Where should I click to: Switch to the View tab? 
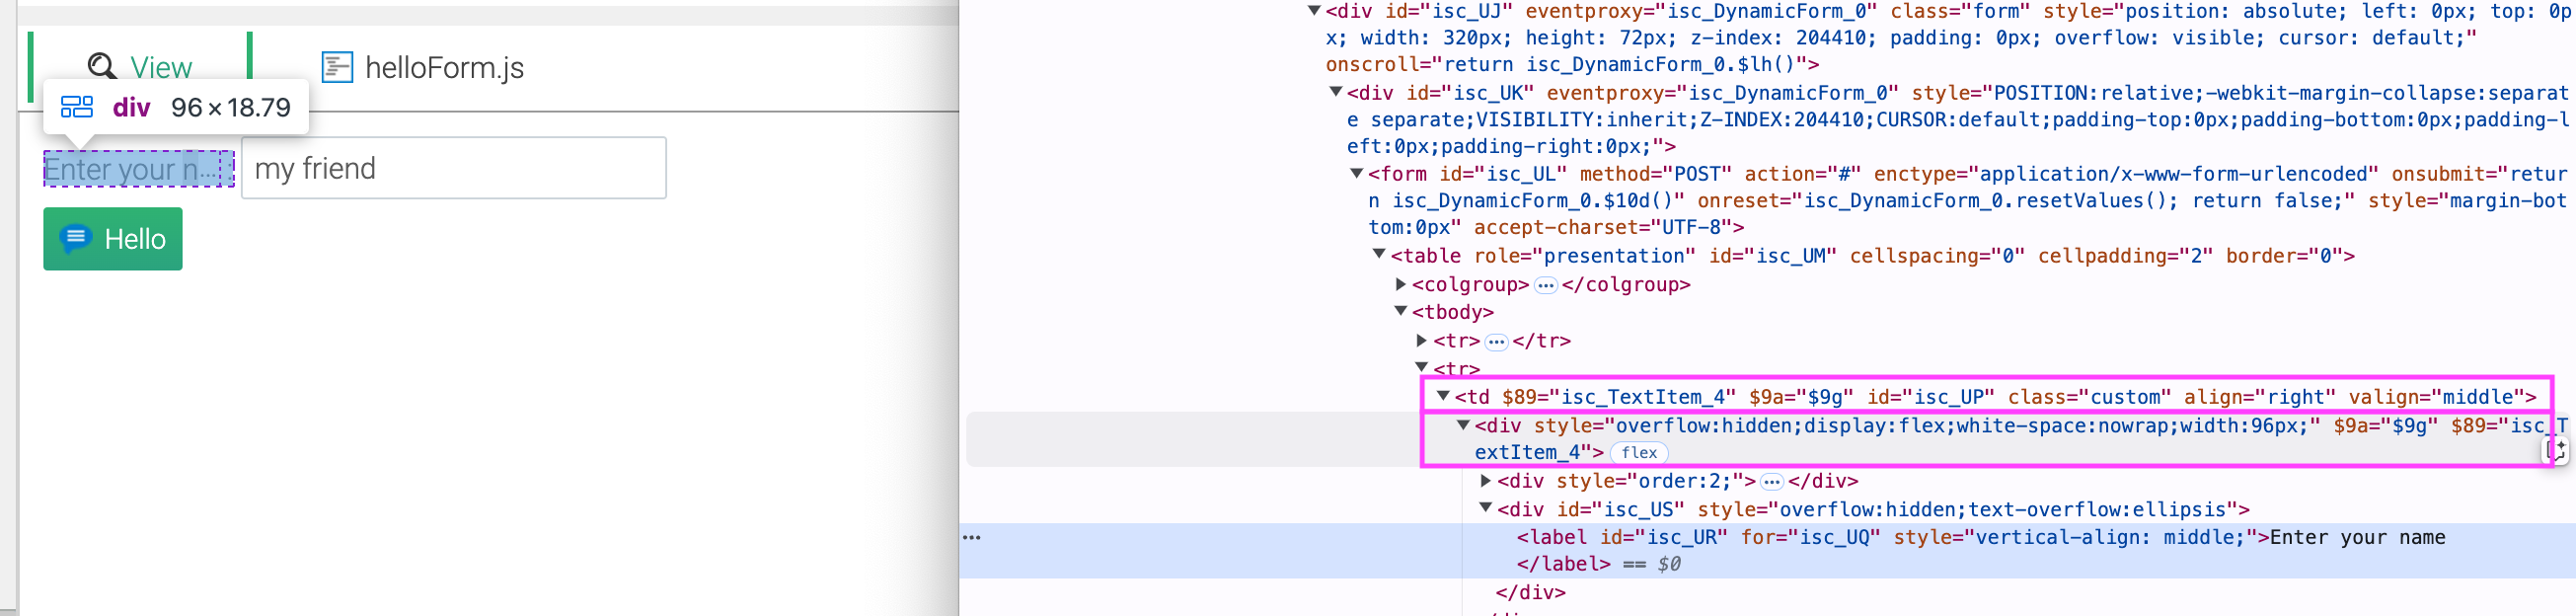[x=139, y=67]
